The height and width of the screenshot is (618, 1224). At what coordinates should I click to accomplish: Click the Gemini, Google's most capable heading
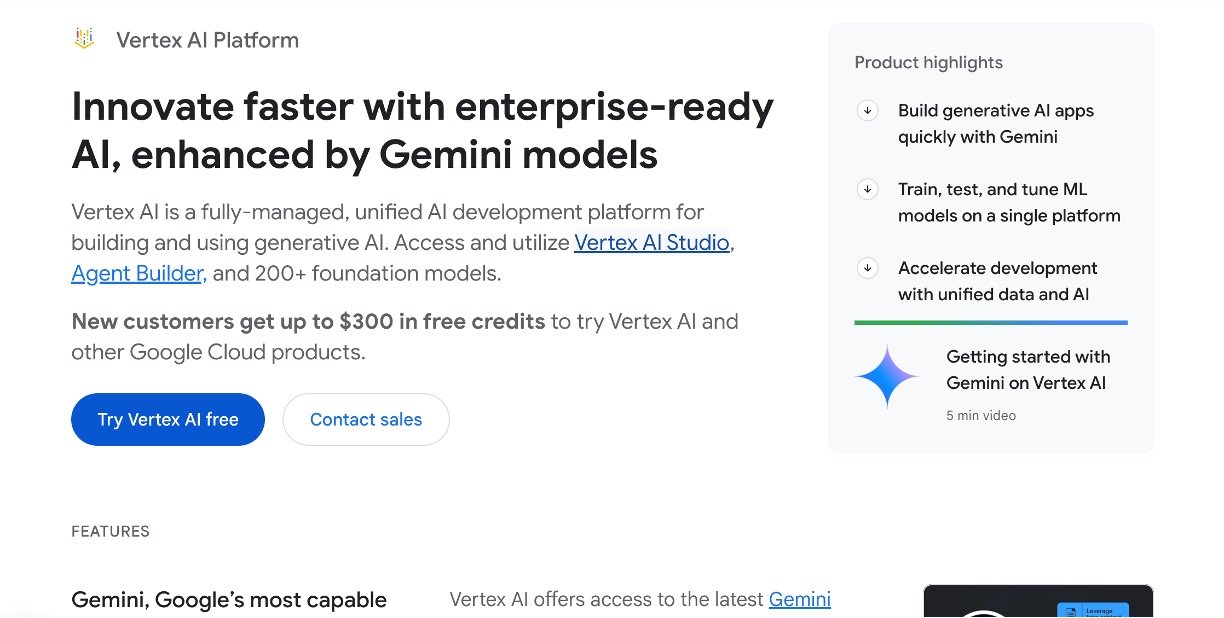pyautogui.click(x=229, y=600)
